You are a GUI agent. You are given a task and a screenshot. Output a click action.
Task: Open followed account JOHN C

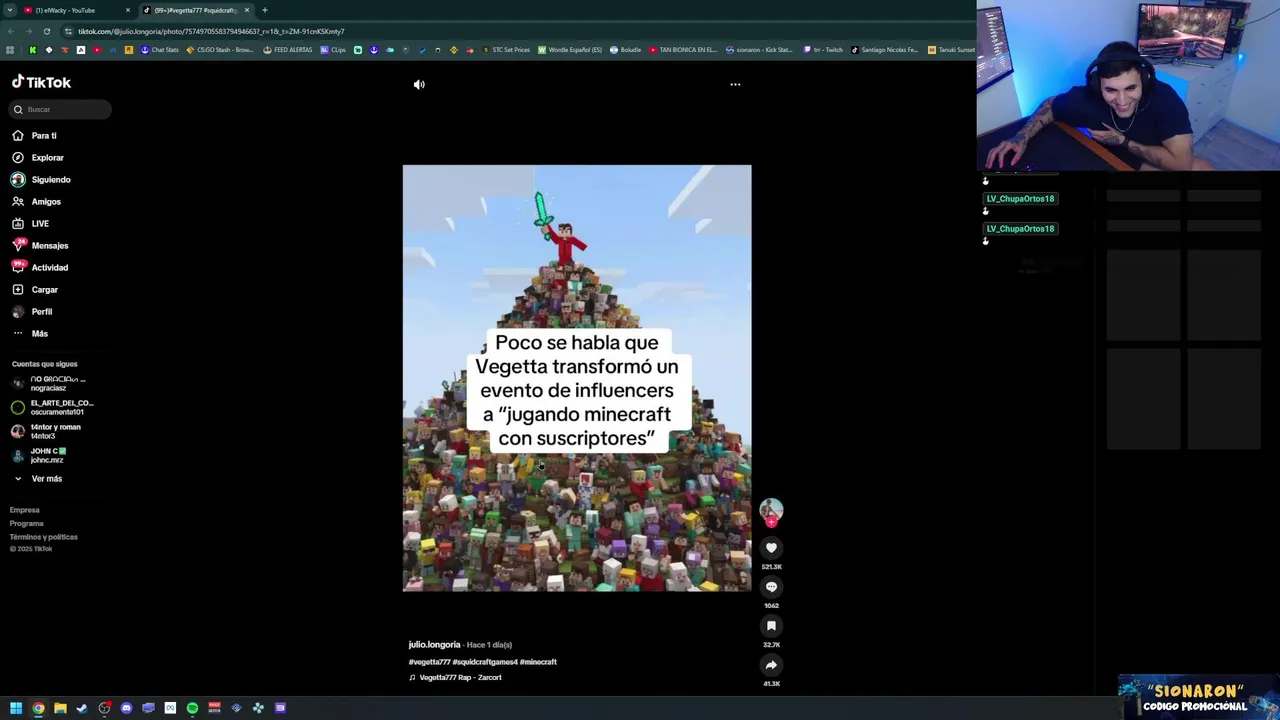click(39, 455)
